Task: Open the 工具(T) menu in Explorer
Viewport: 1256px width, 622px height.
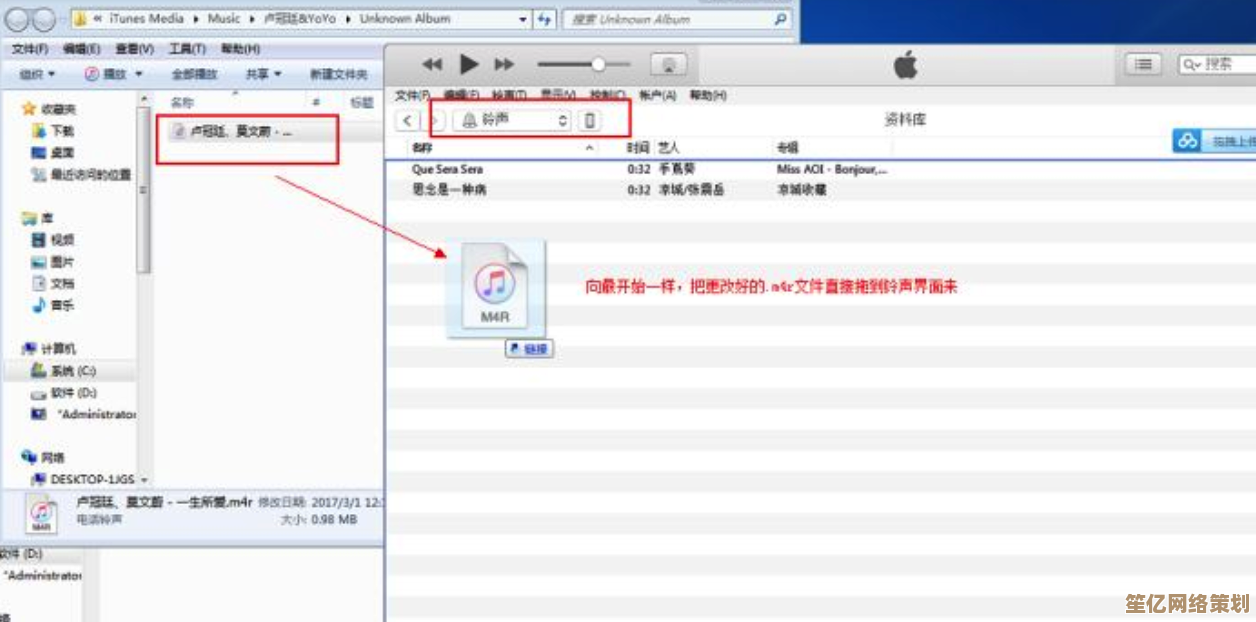Action: [x=186, y=48]
